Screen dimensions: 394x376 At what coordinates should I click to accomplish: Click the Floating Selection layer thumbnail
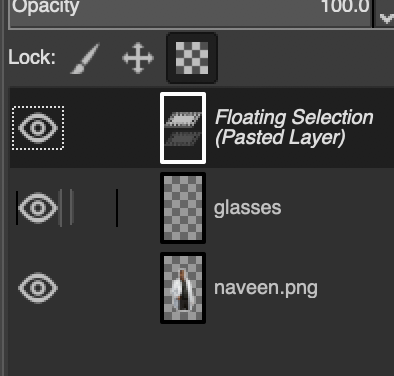[x=183, y=128]
